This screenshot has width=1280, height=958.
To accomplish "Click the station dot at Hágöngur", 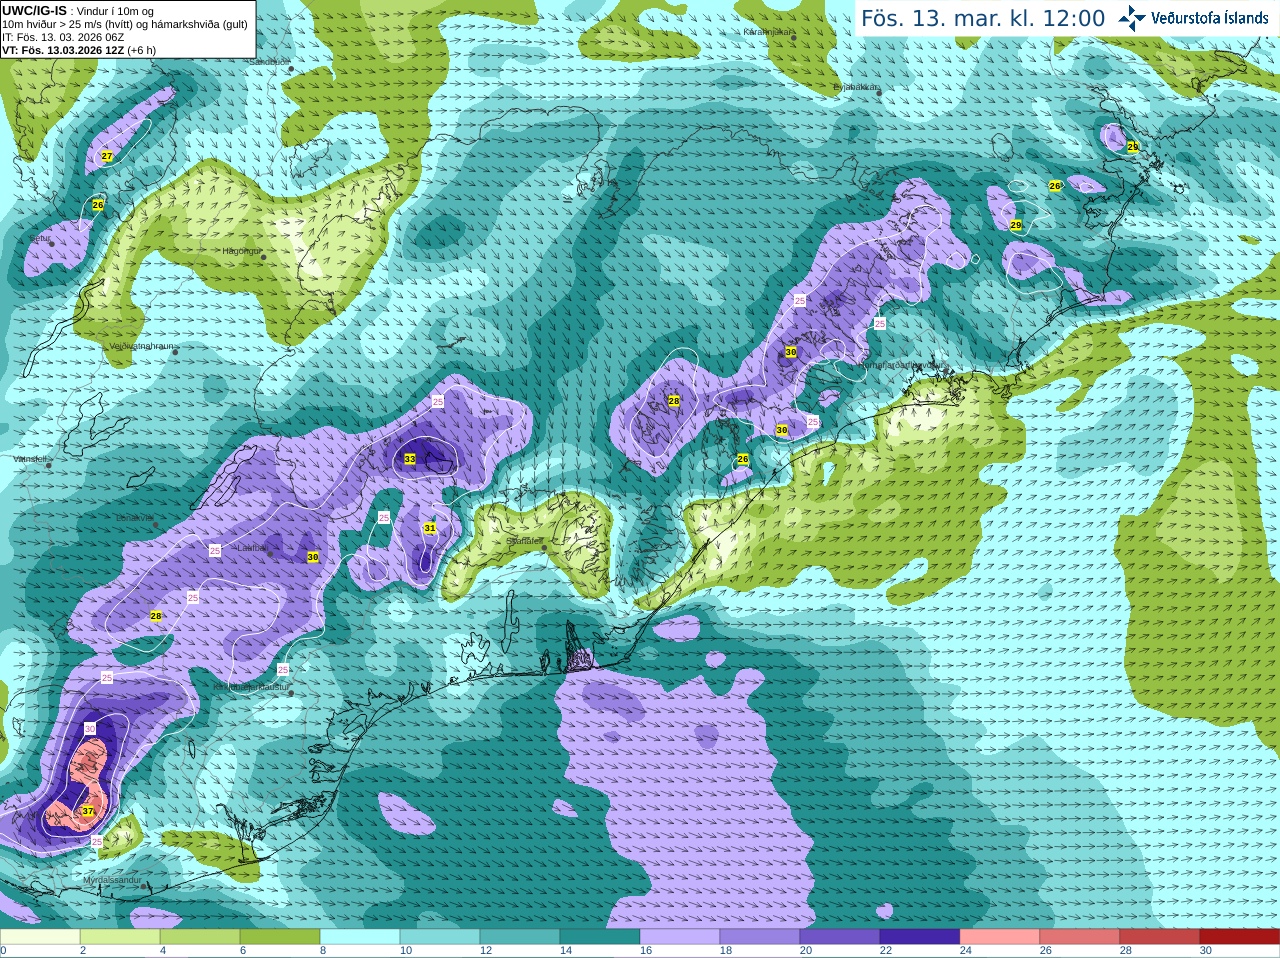I will coord(264,257).
